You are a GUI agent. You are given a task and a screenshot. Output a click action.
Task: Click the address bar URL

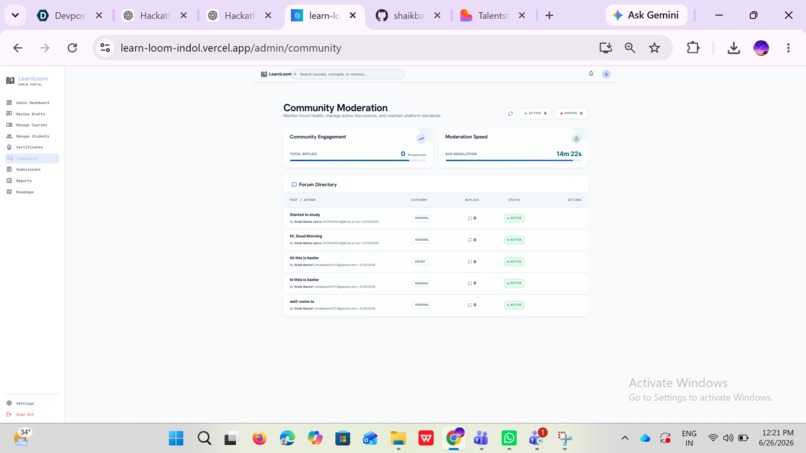(x=231, y=48)
